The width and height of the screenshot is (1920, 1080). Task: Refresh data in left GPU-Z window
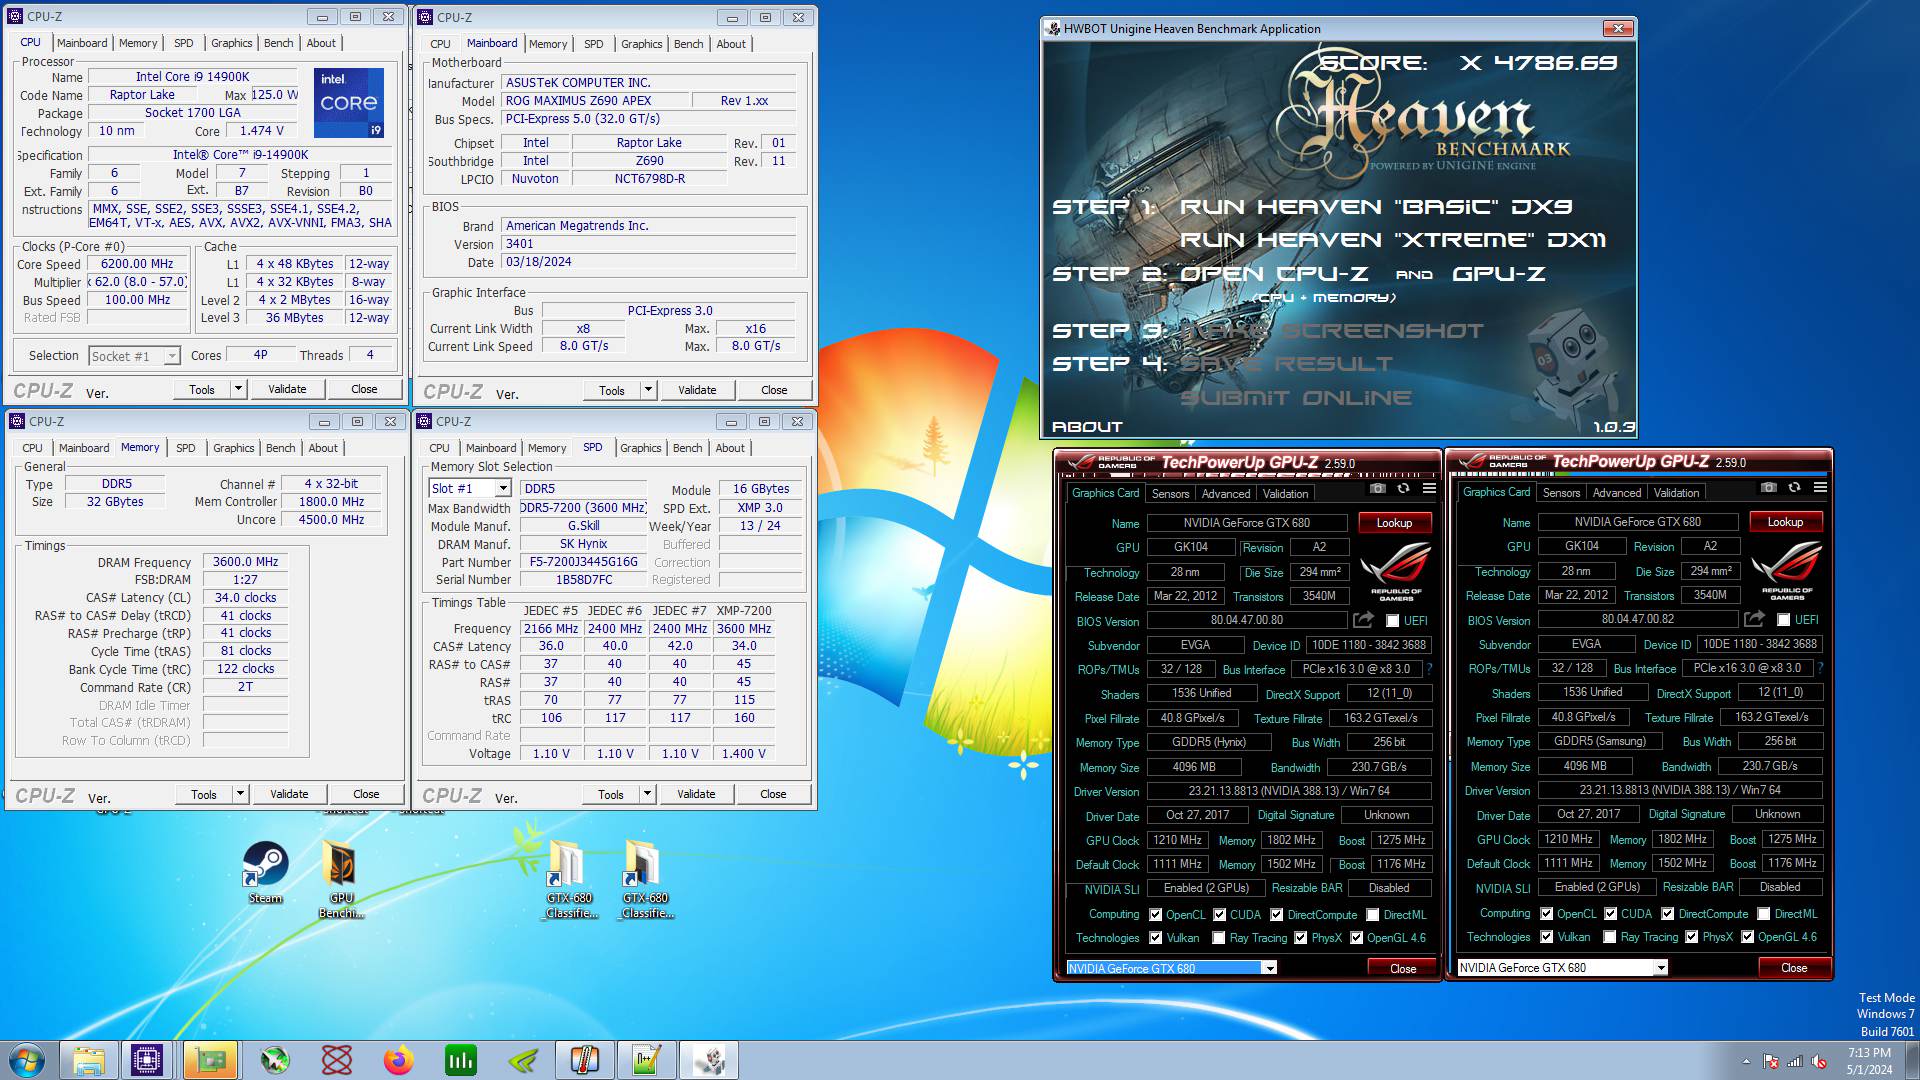pyautogui.click(x=1403, y=489)
